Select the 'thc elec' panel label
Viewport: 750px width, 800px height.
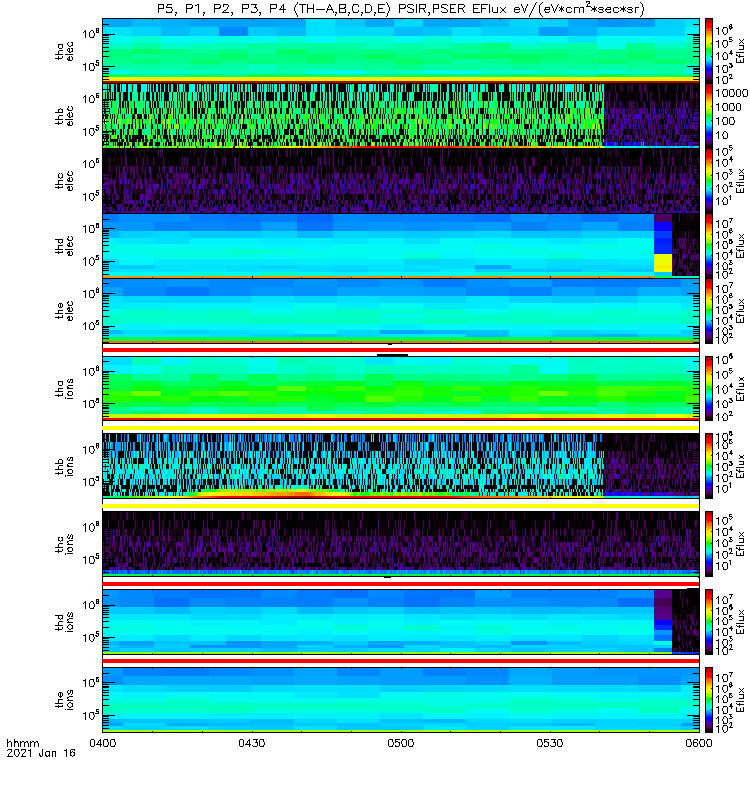pyautogui.click(x=64, y=181)
